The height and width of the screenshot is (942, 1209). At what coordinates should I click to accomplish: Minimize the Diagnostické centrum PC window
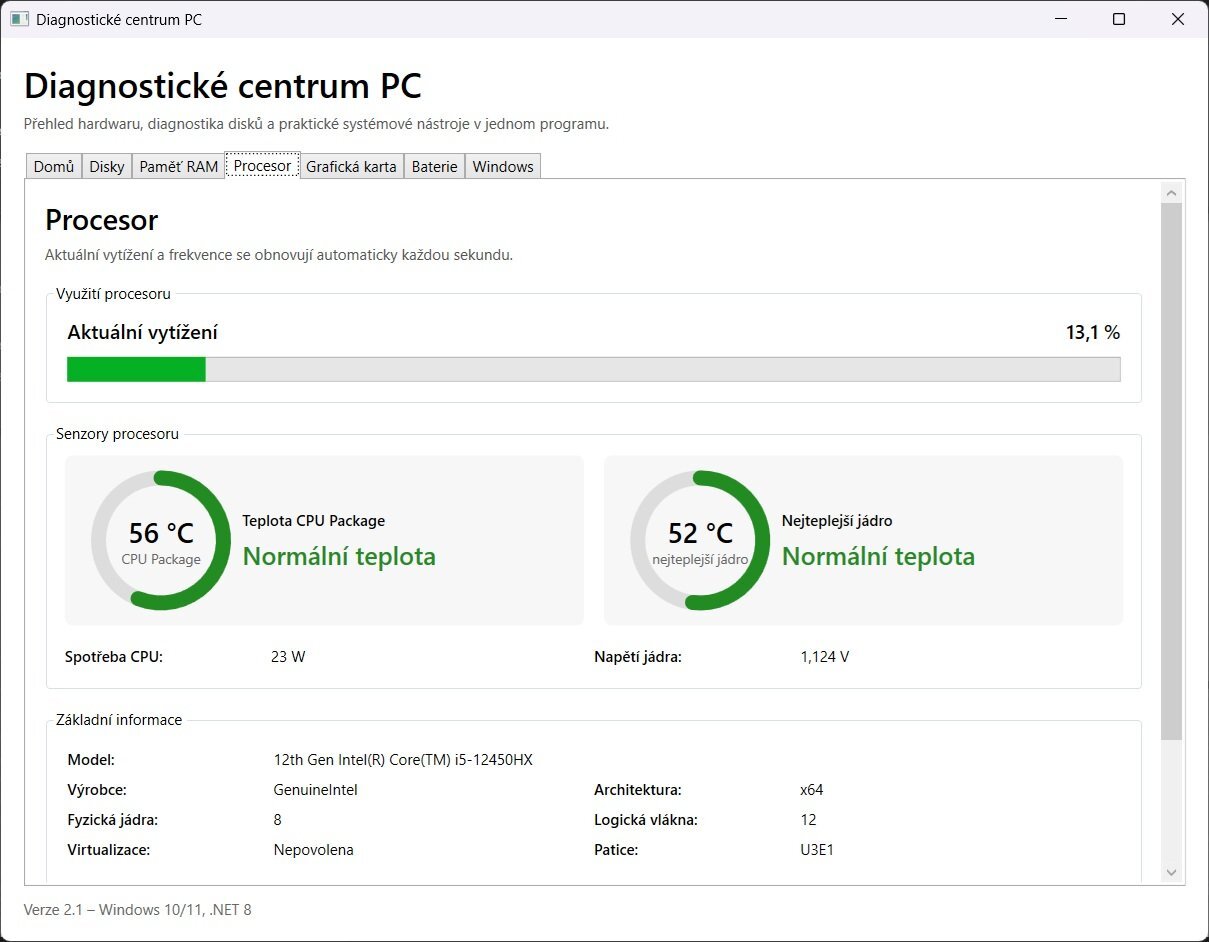(x=1061, y=19)
